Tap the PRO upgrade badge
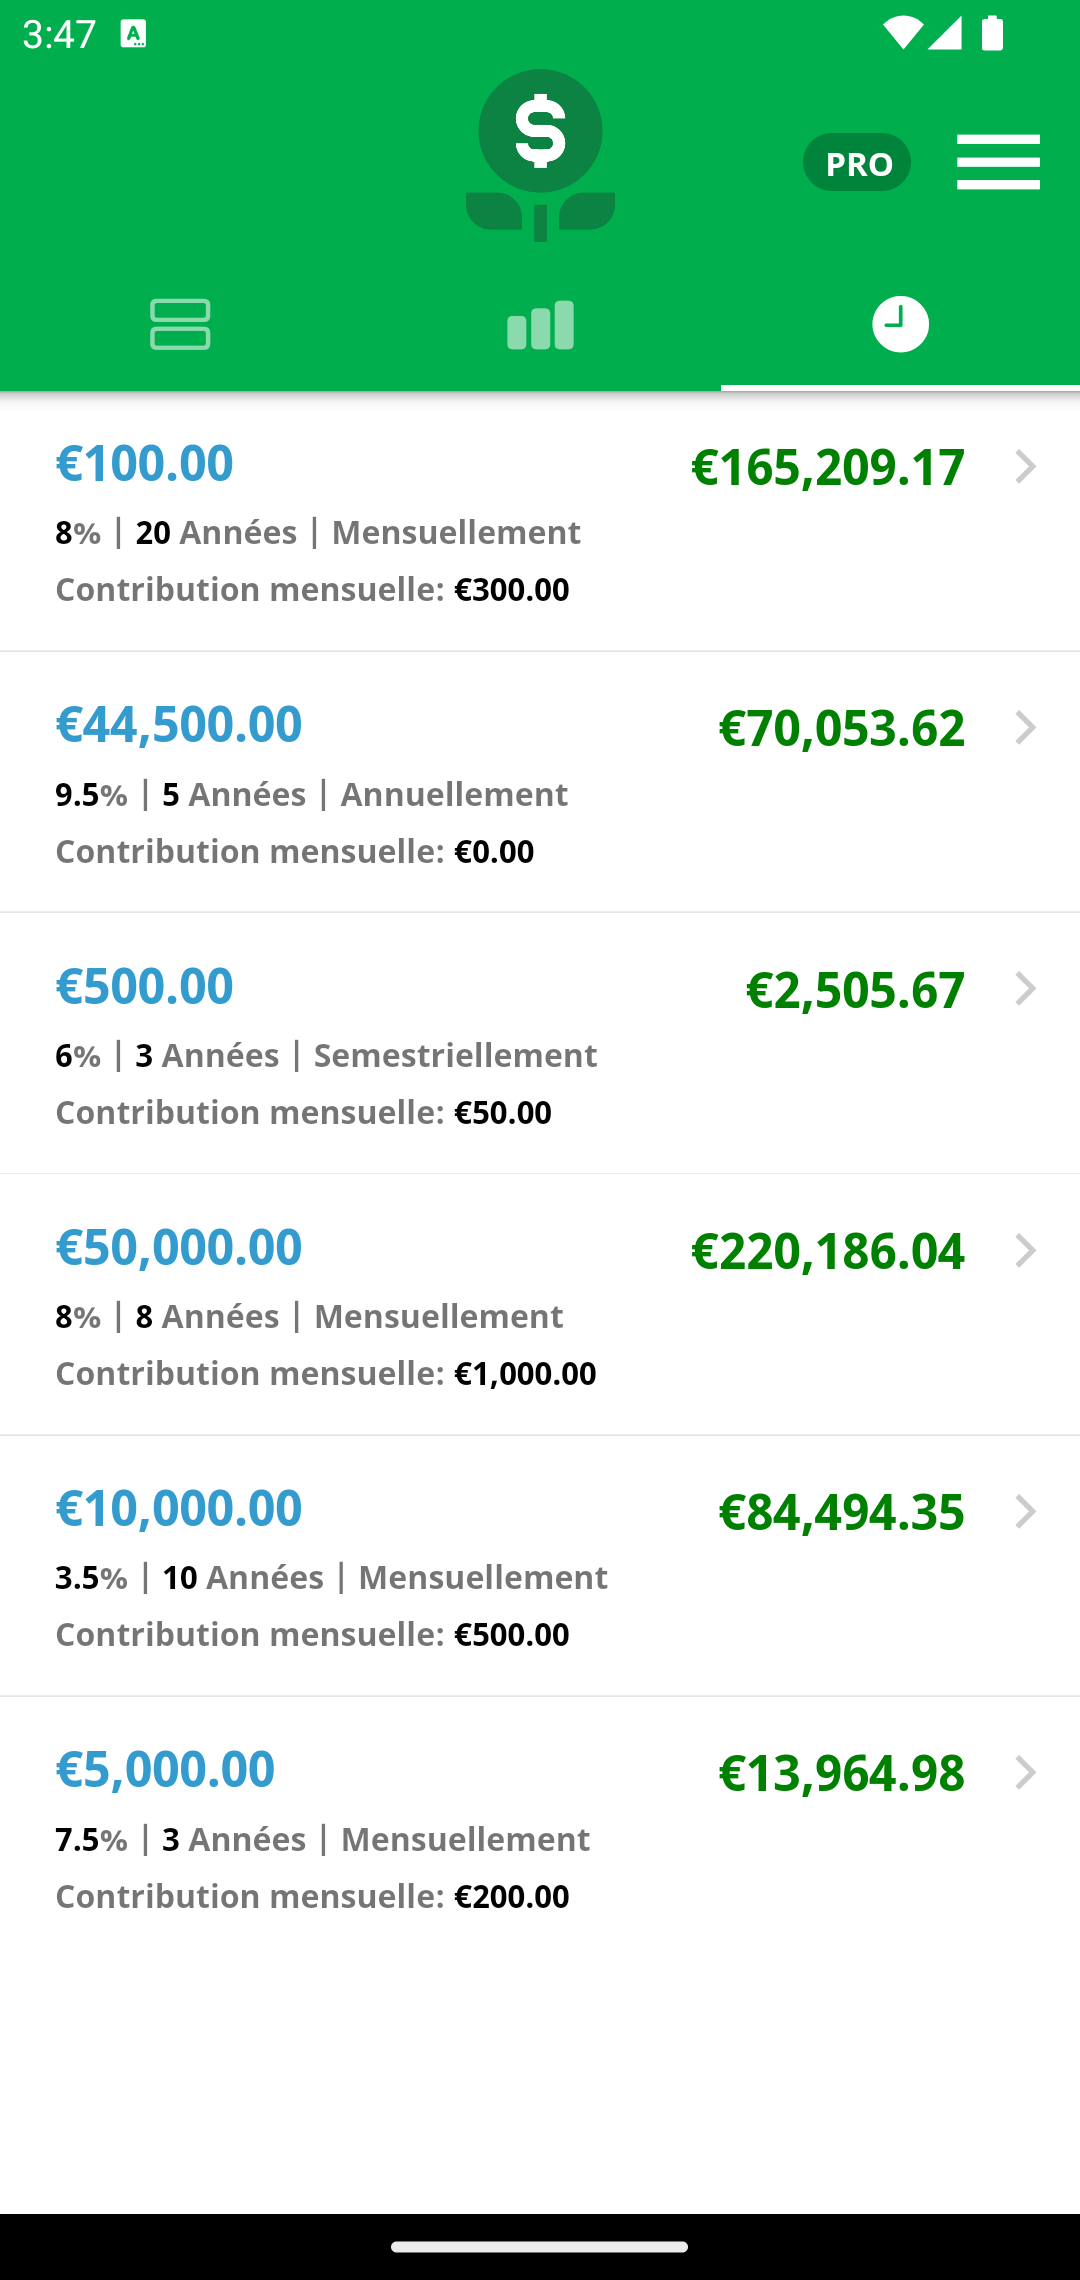The image size is (1080, 2280). (x=857, y=162)
